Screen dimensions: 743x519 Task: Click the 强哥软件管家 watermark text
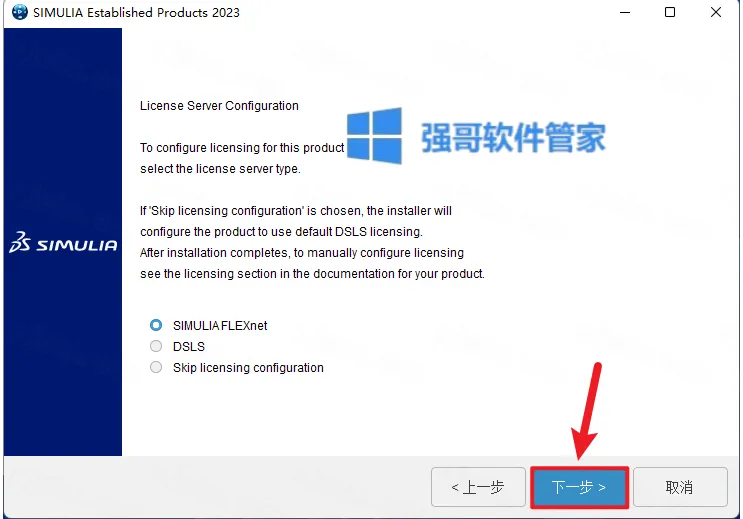coord(513,137)
